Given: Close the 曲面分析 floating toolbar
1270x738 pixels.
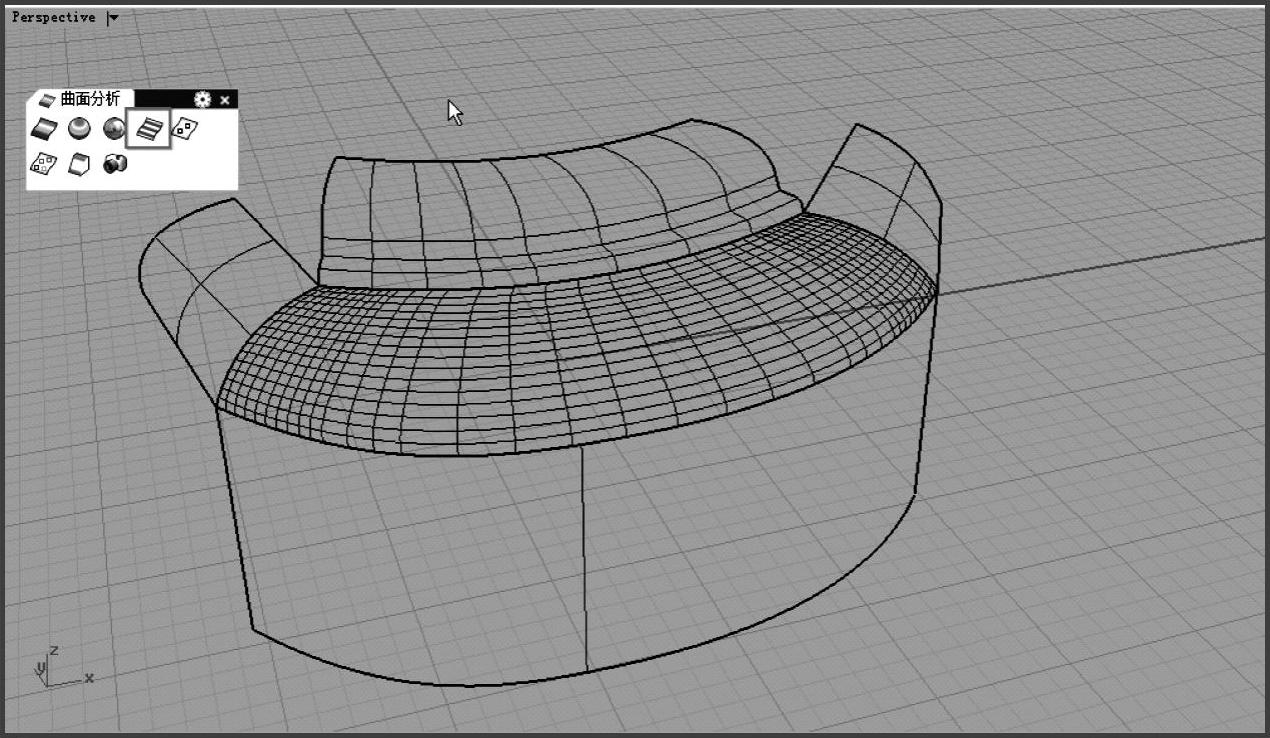Looking at the screenshot, I should (x=225, y=99).
